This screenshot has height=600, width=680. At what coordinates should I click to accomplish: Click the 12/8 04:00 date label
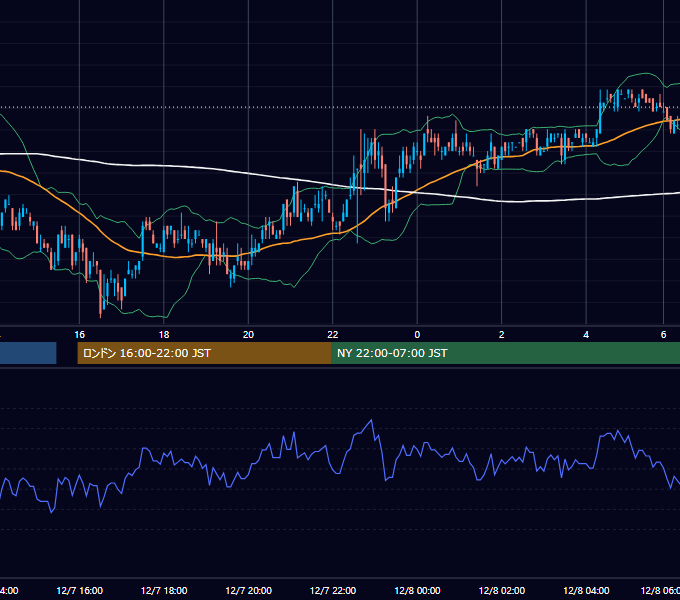pyautogui.click(x=586, y=590)
